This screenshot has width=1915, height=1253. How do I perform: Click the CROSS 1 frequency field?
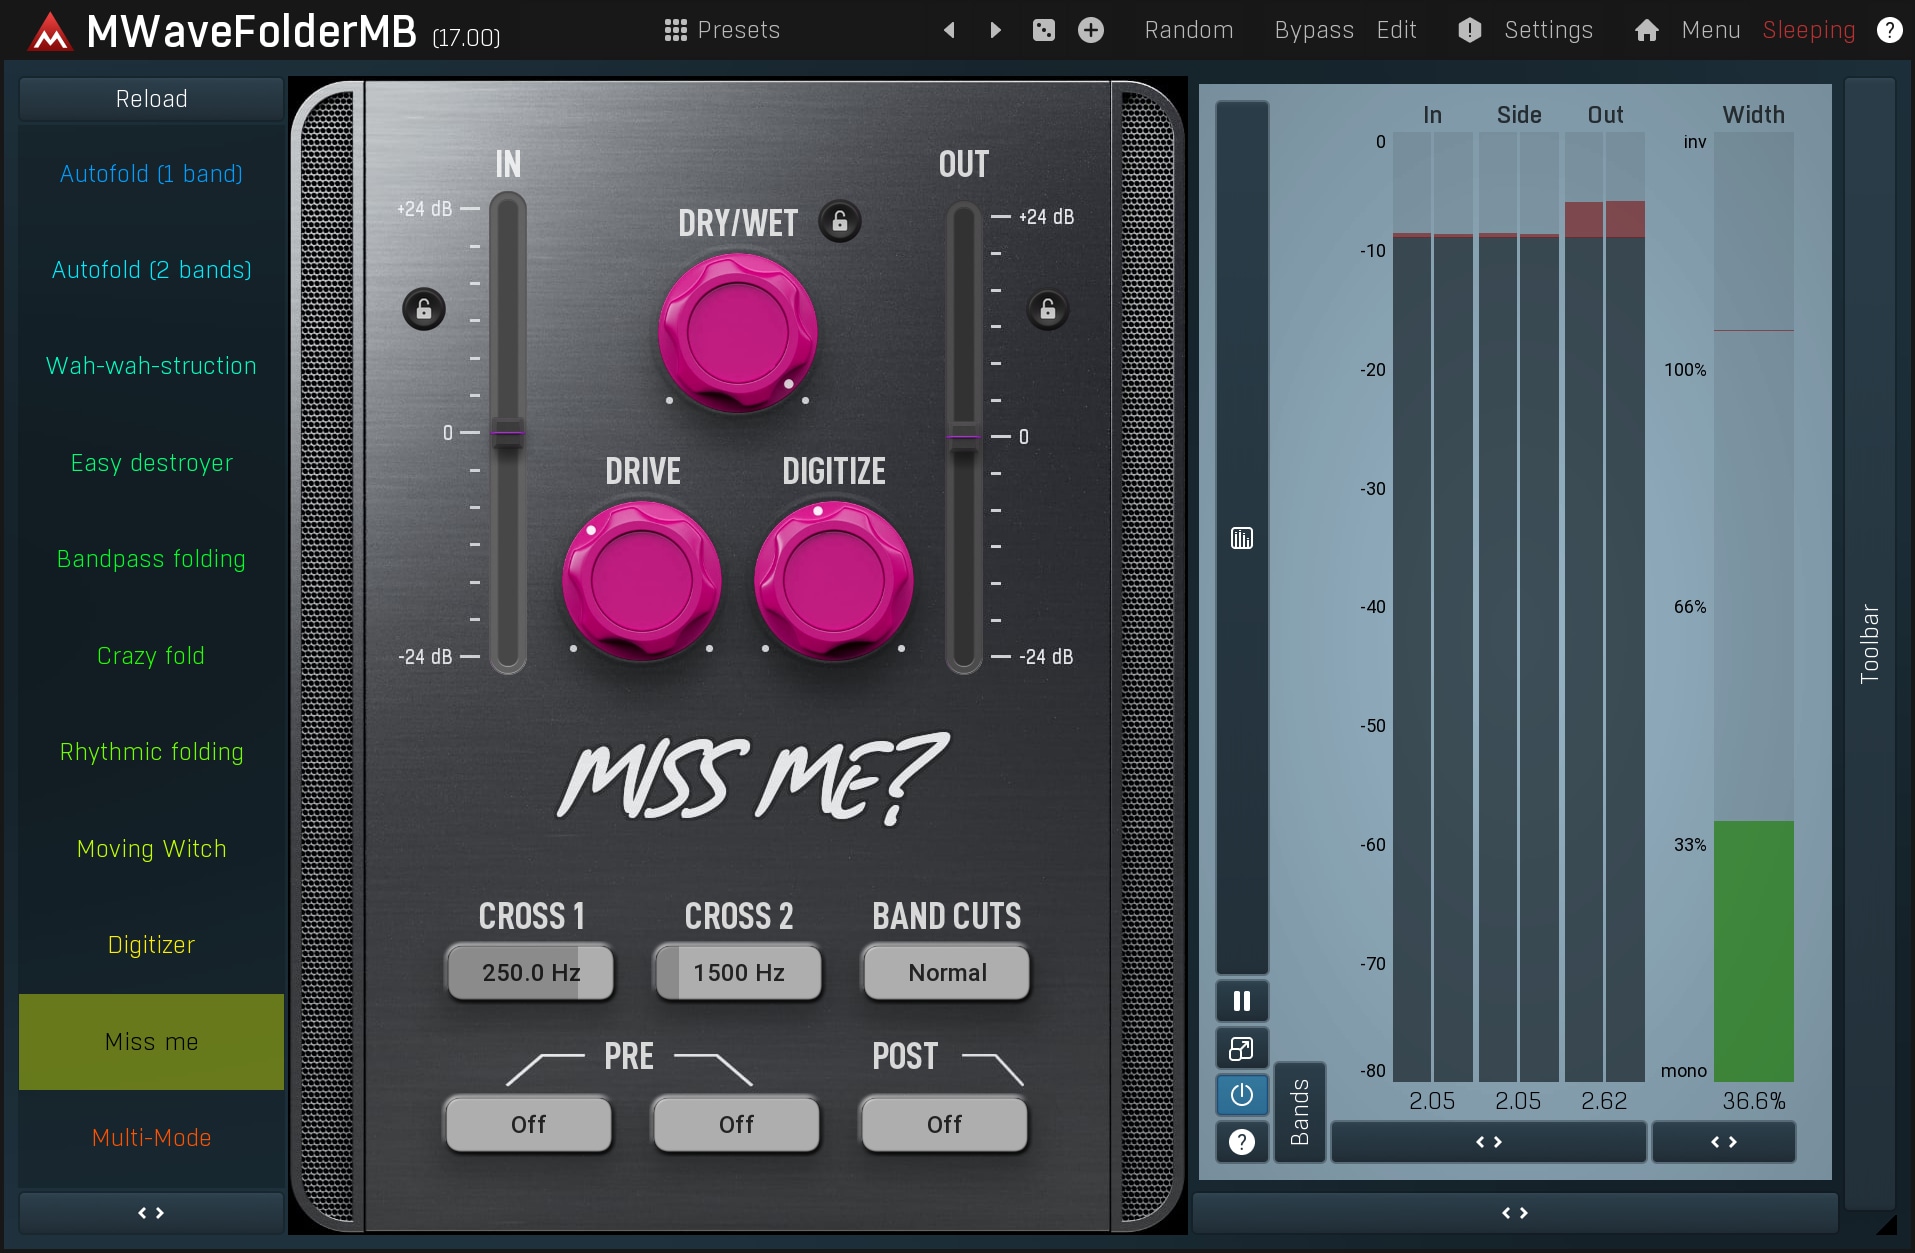point(530,972)
